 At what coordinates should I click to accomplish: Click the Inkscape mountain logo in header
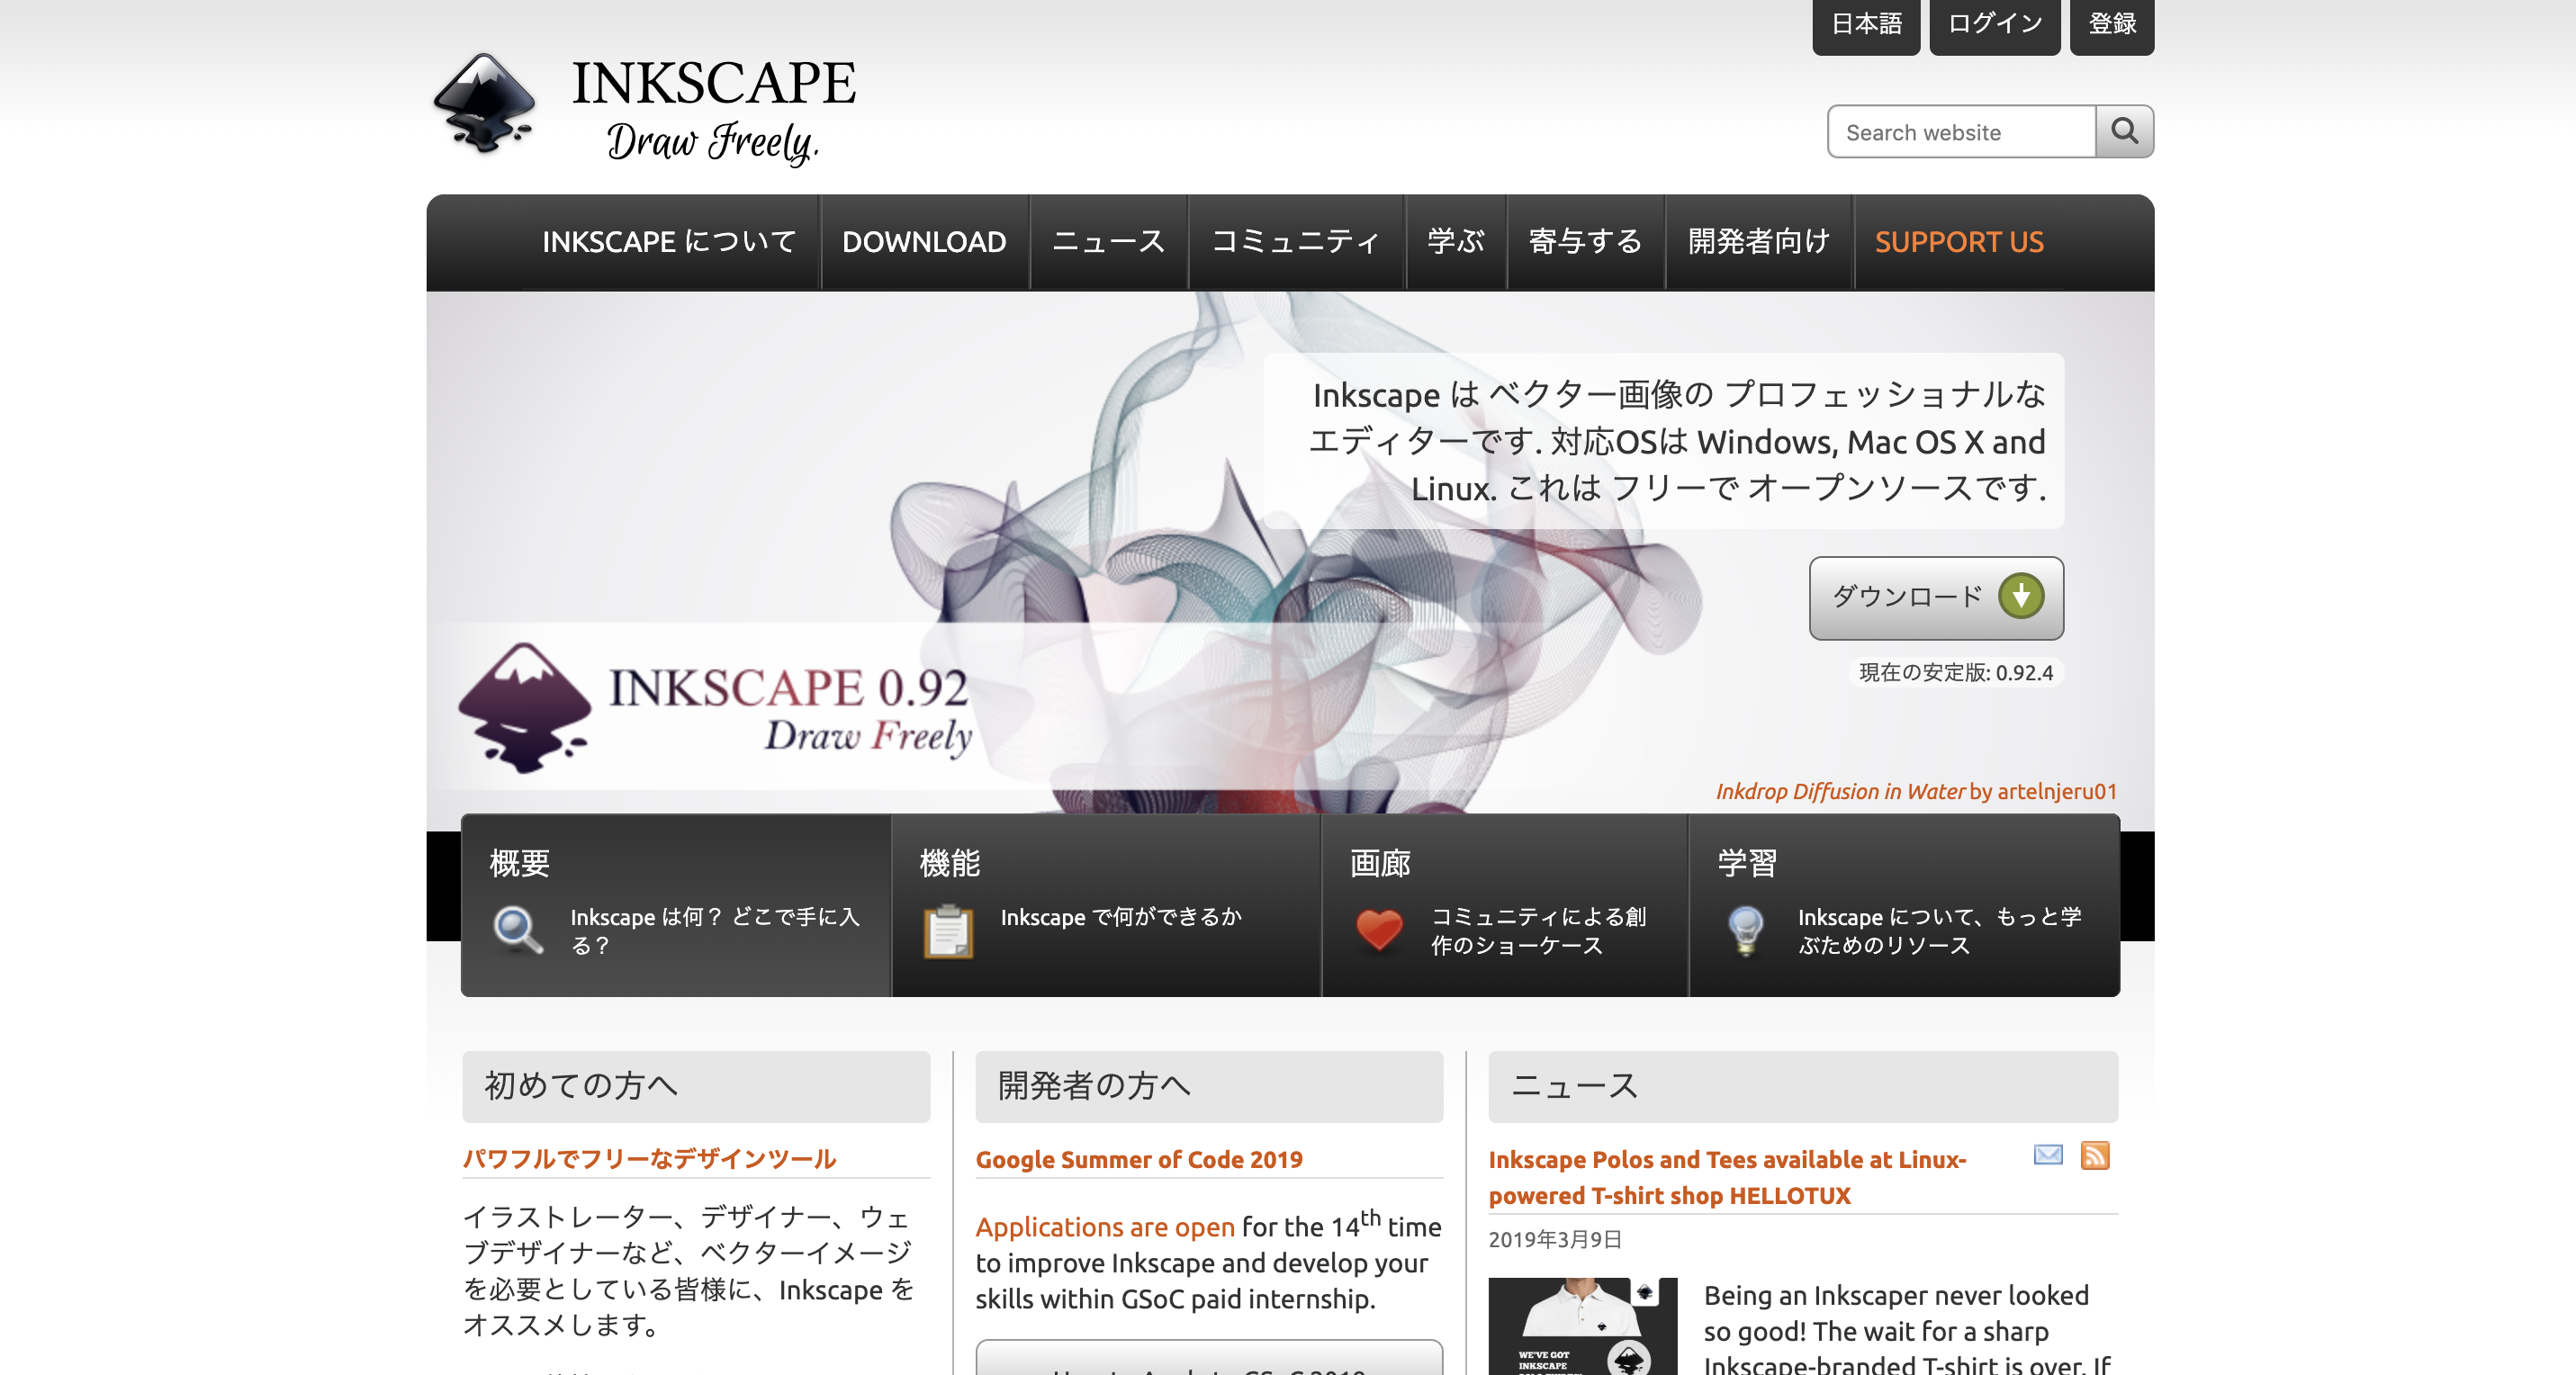(484, 104)
